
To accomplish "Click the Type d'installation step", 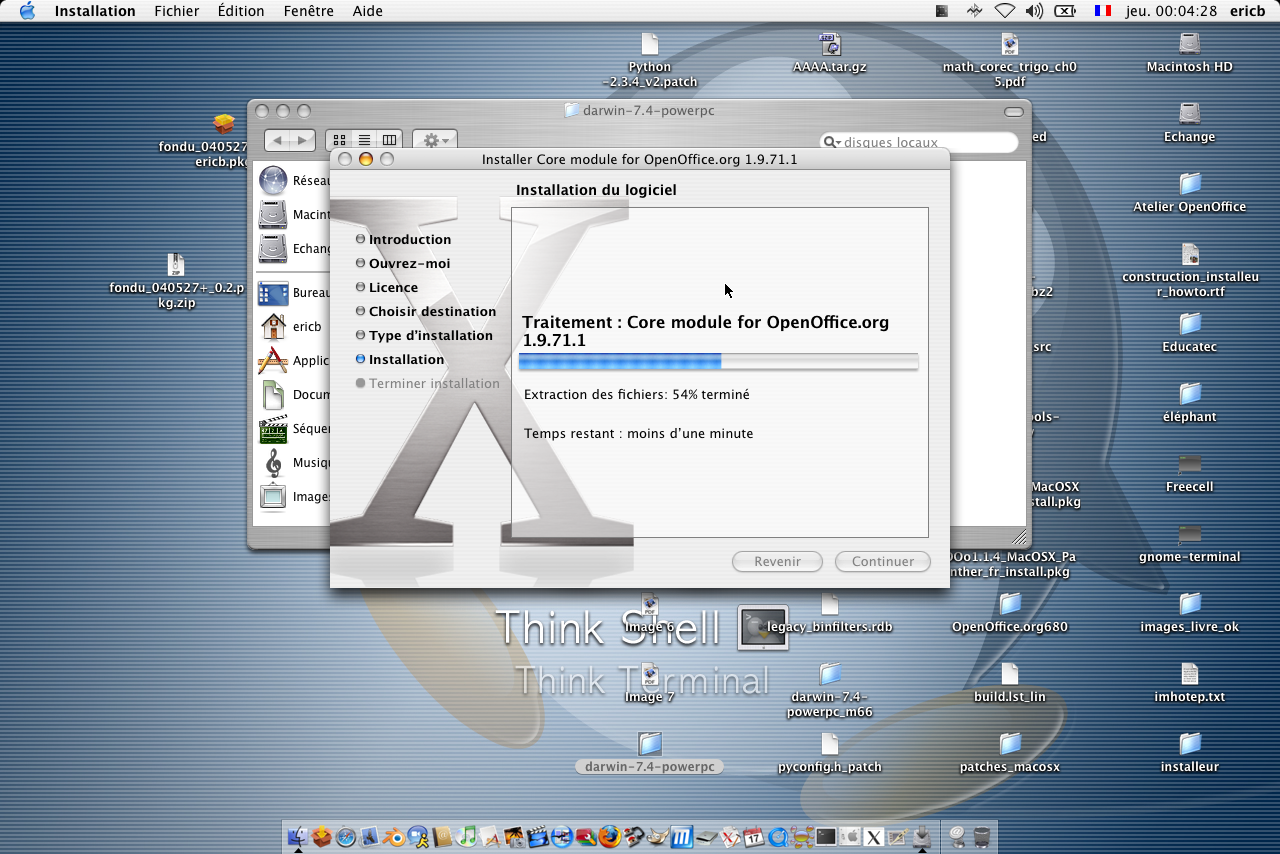I will tap(424, 335).
